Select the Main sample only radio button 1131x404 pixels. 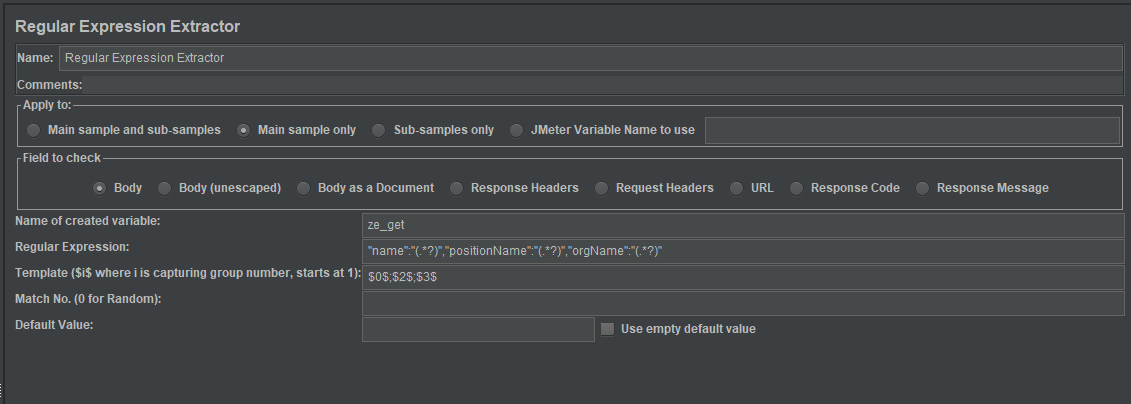tap(244, 130)
